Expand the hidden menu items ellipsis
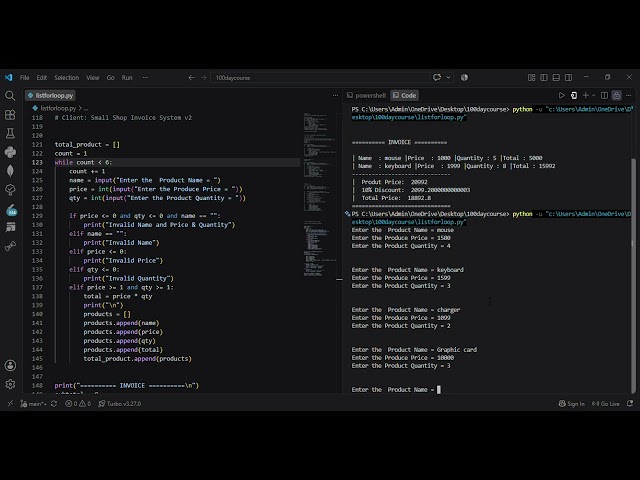Image resolution: width=640 pixels, height=480 pixels. (x=145, y=78)
